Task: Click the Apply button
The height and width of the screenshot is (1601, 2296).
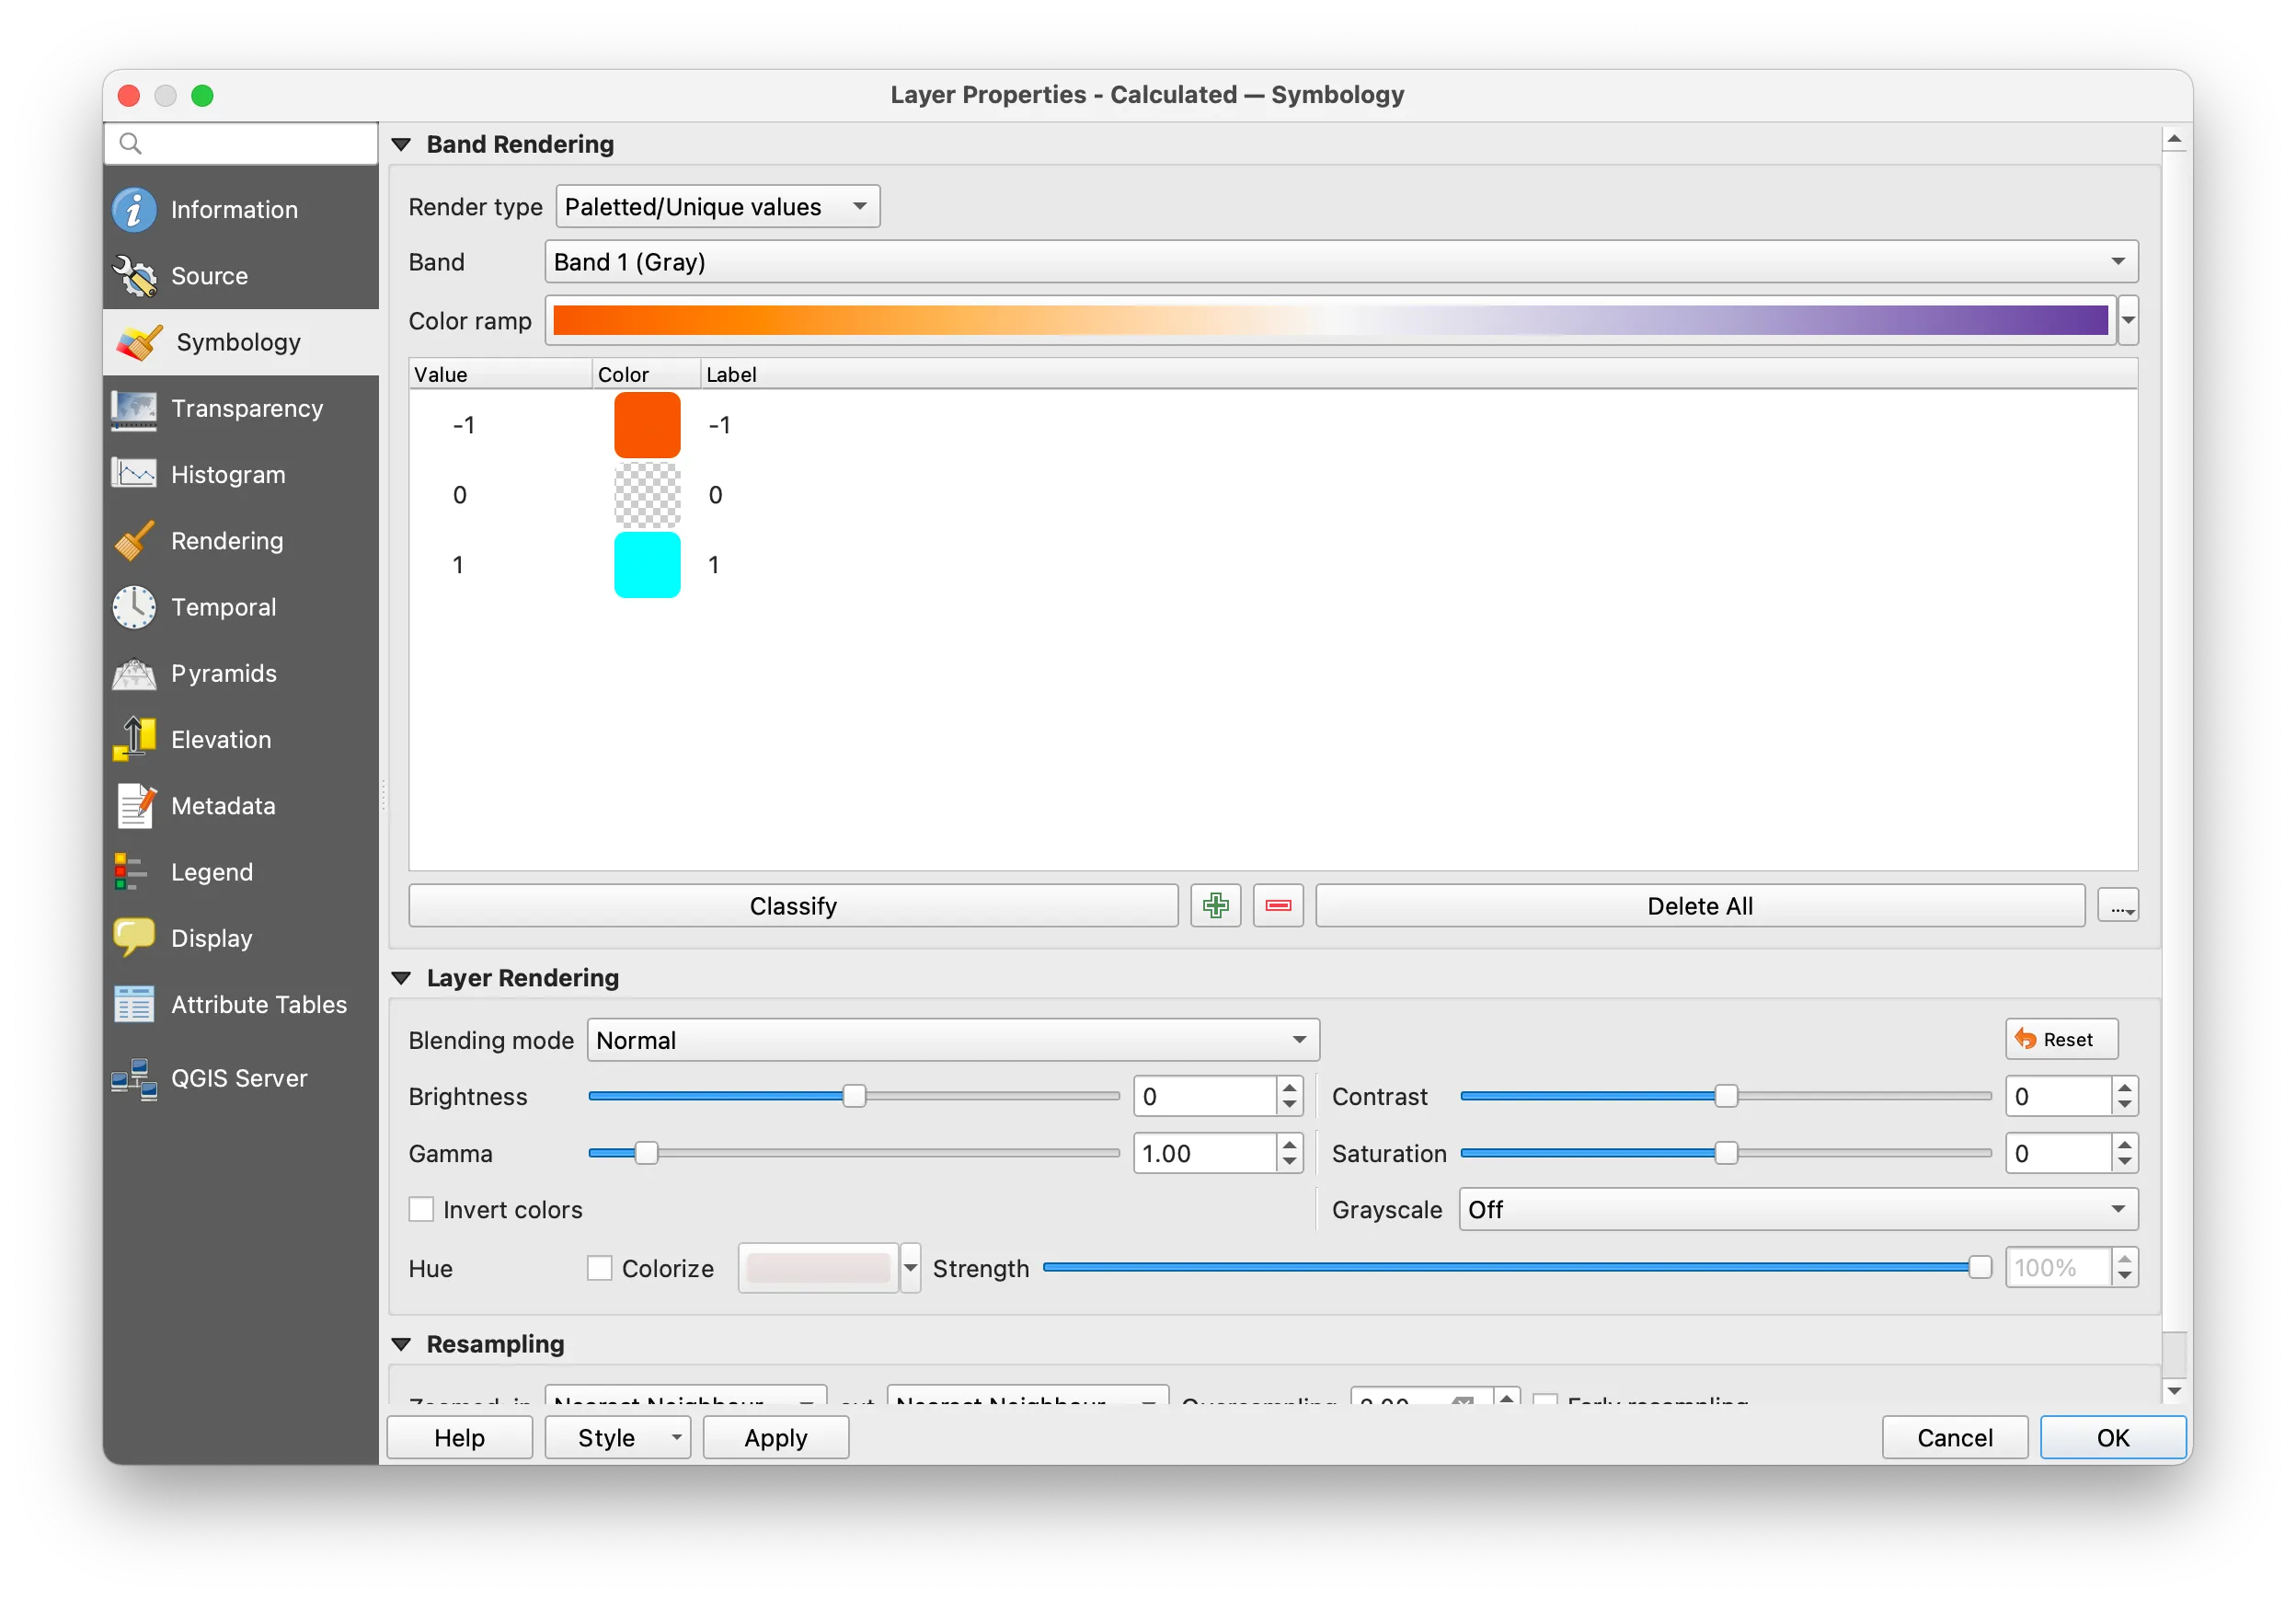Action: point(775,1438)
